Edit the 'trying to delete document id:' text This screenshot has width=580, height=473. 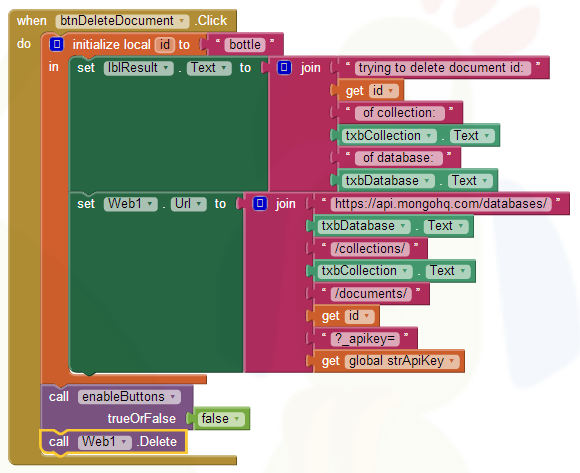(x=442, y=68)
